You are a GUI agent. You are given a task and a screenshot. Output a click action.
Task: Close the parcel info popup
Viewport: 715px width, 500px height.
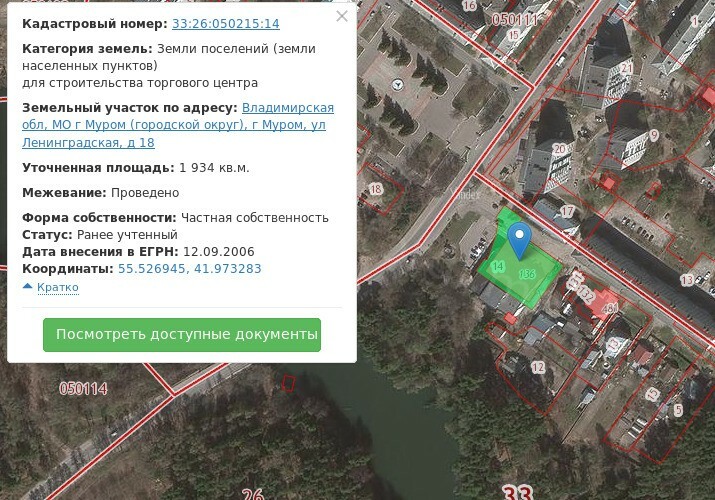click(x=342, y=16)
